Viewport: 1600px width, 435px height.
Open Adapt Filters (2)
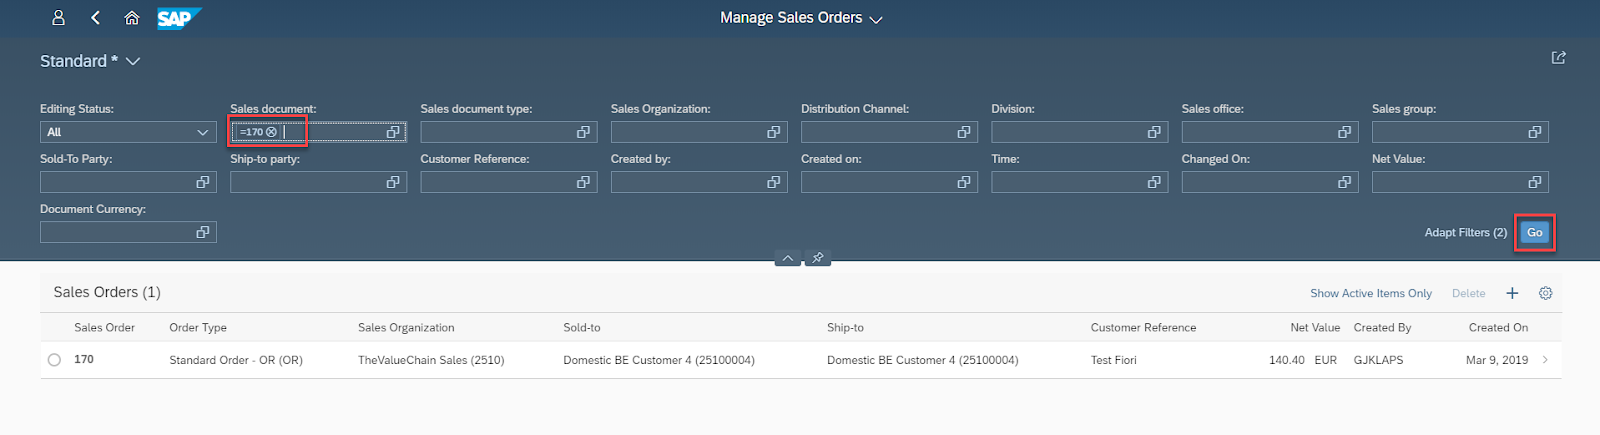click(x=1465, y=232)
